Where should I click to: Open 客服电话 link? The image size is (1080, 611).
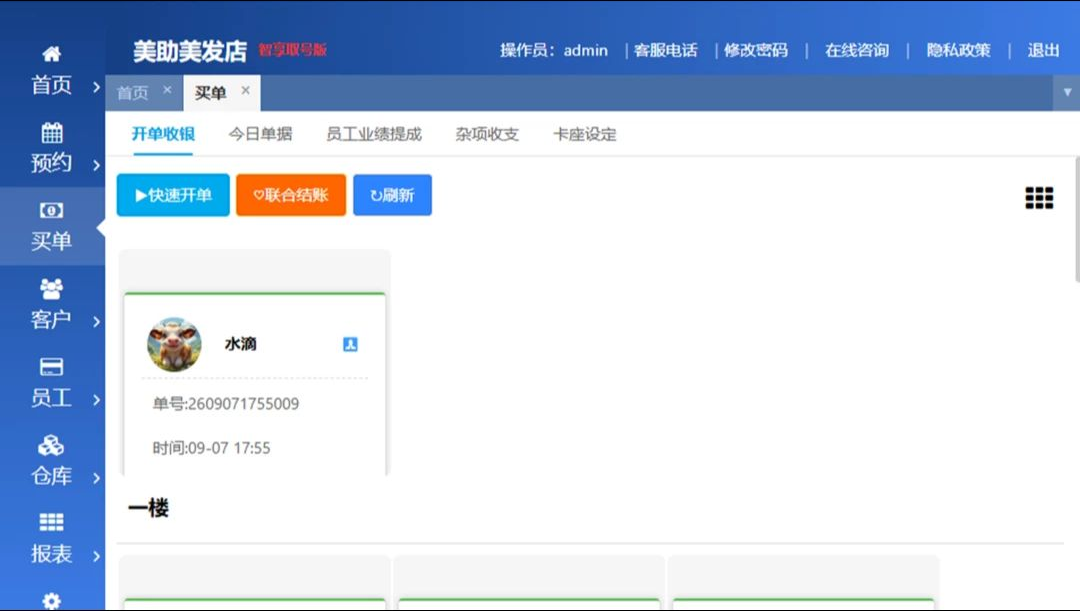(x=665, y=50)
